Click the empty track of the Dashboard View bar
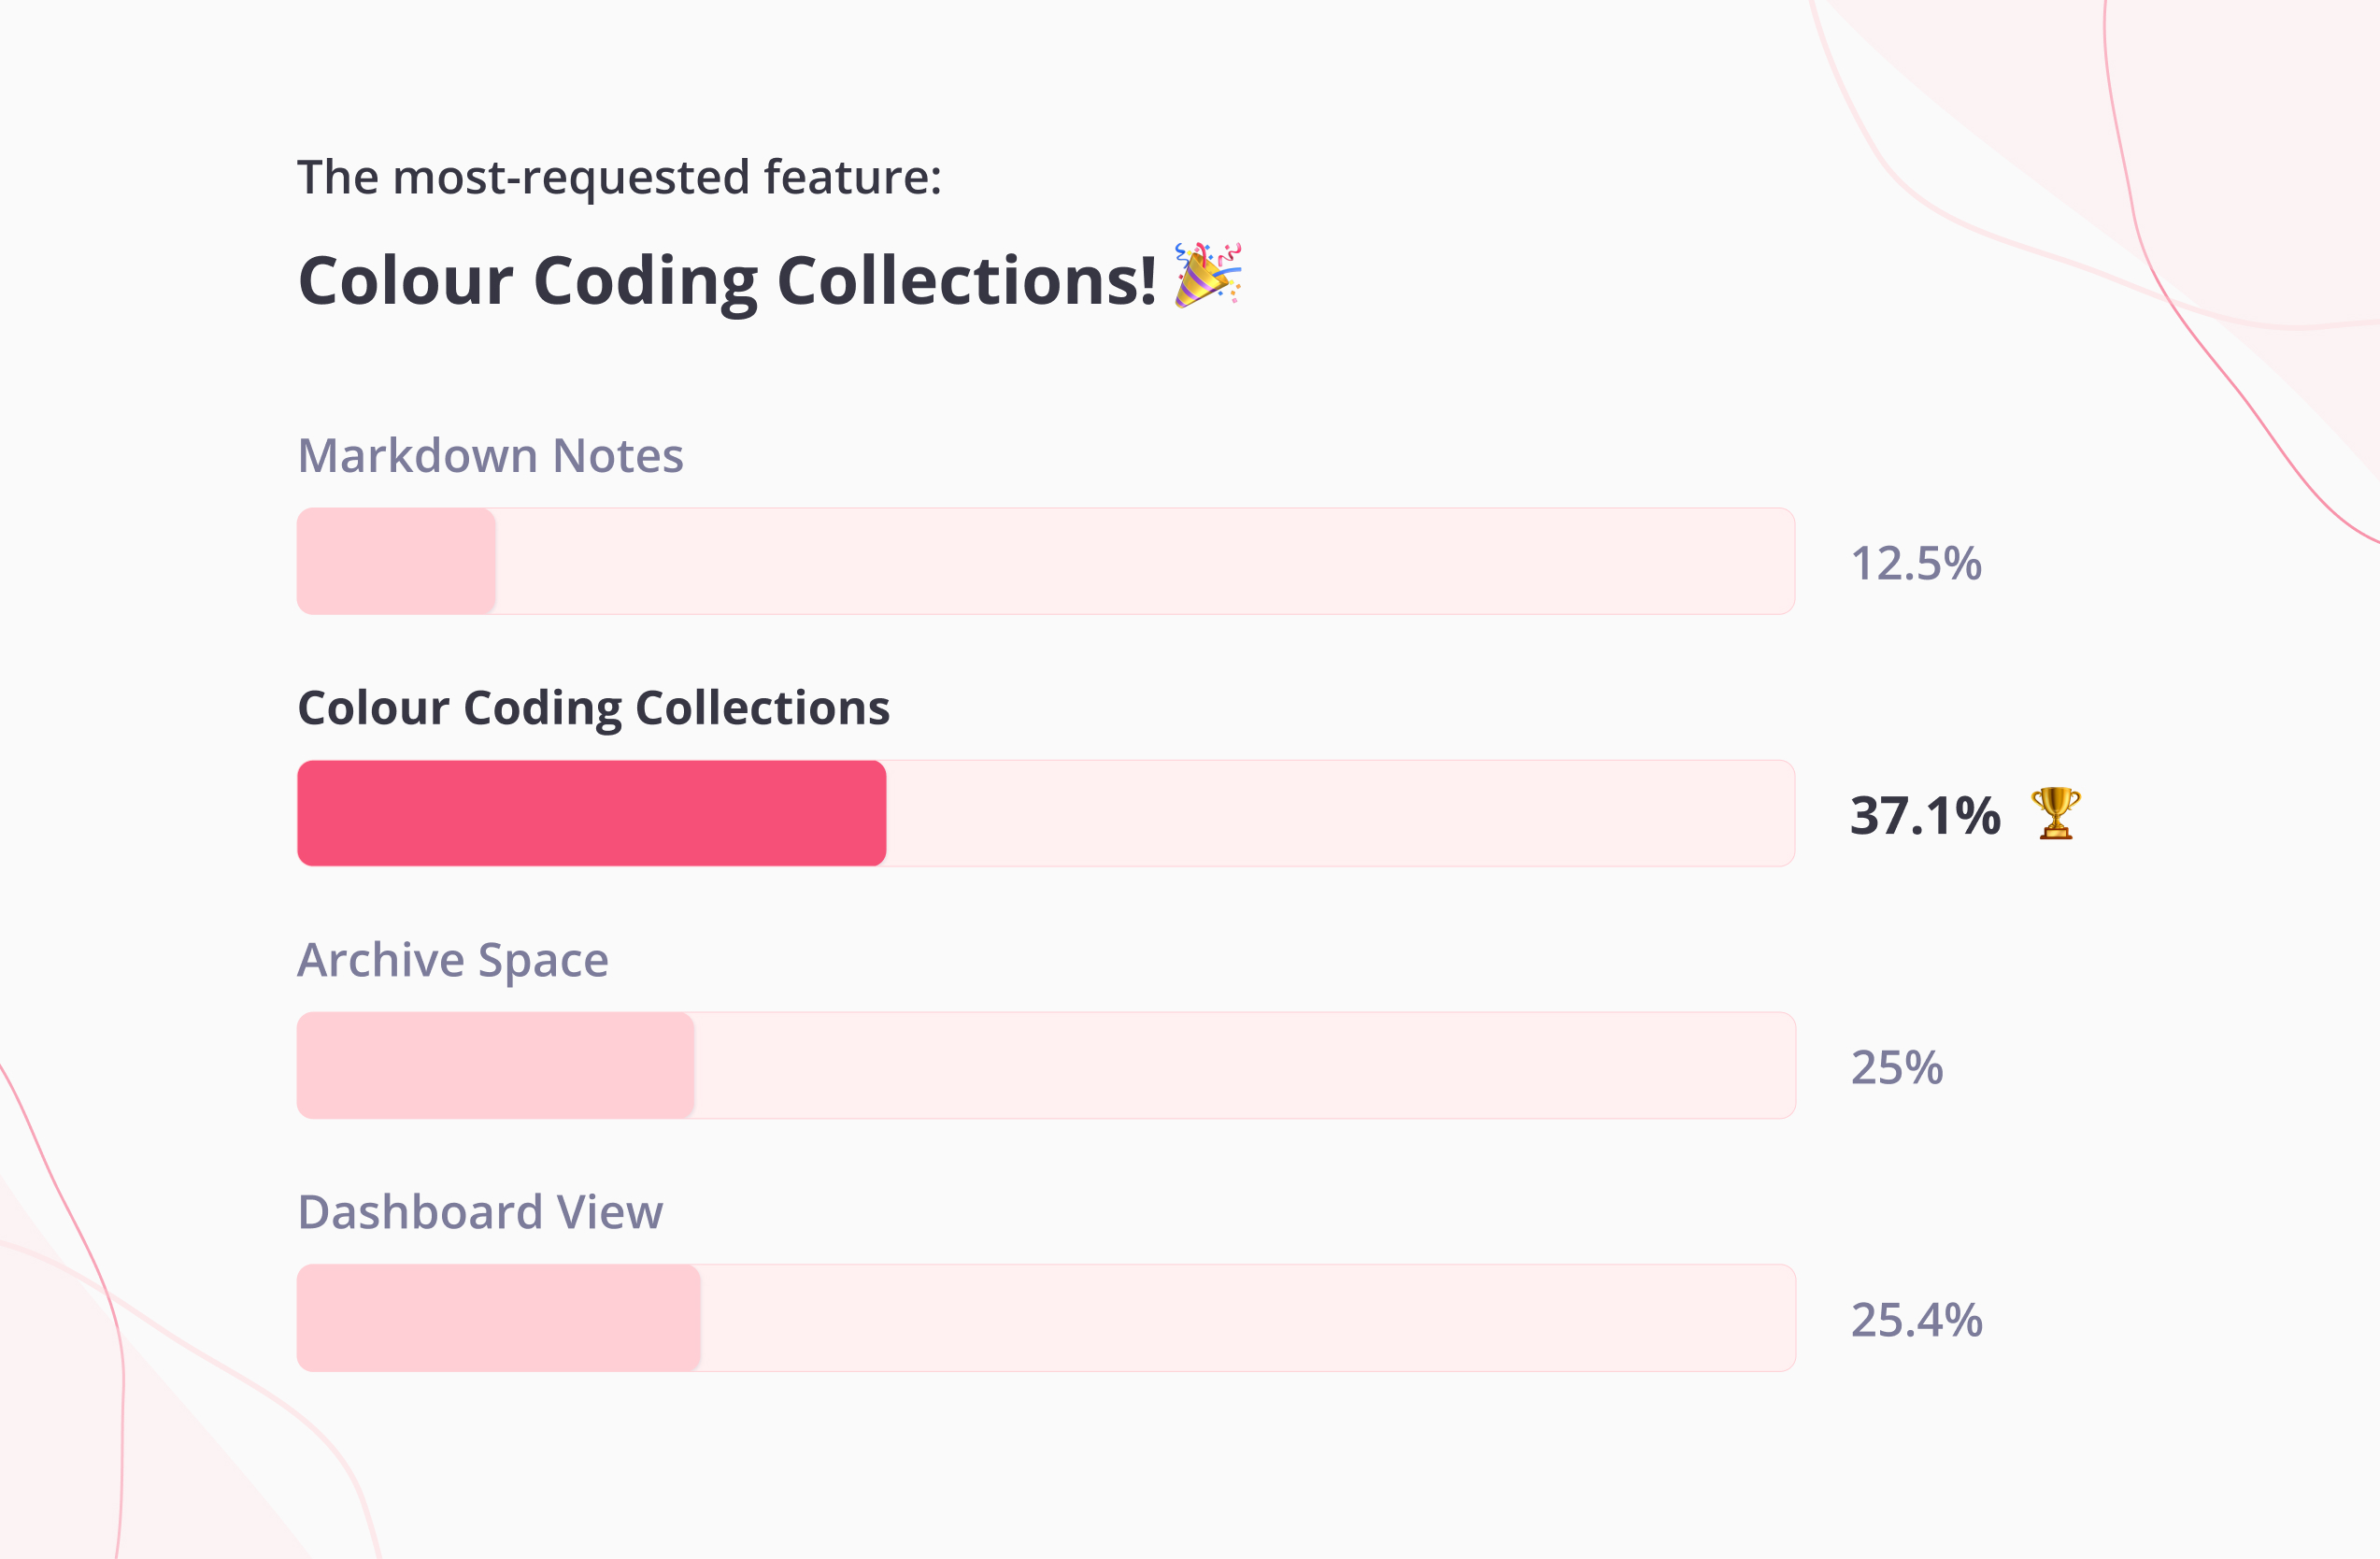 point(1248,1317)
